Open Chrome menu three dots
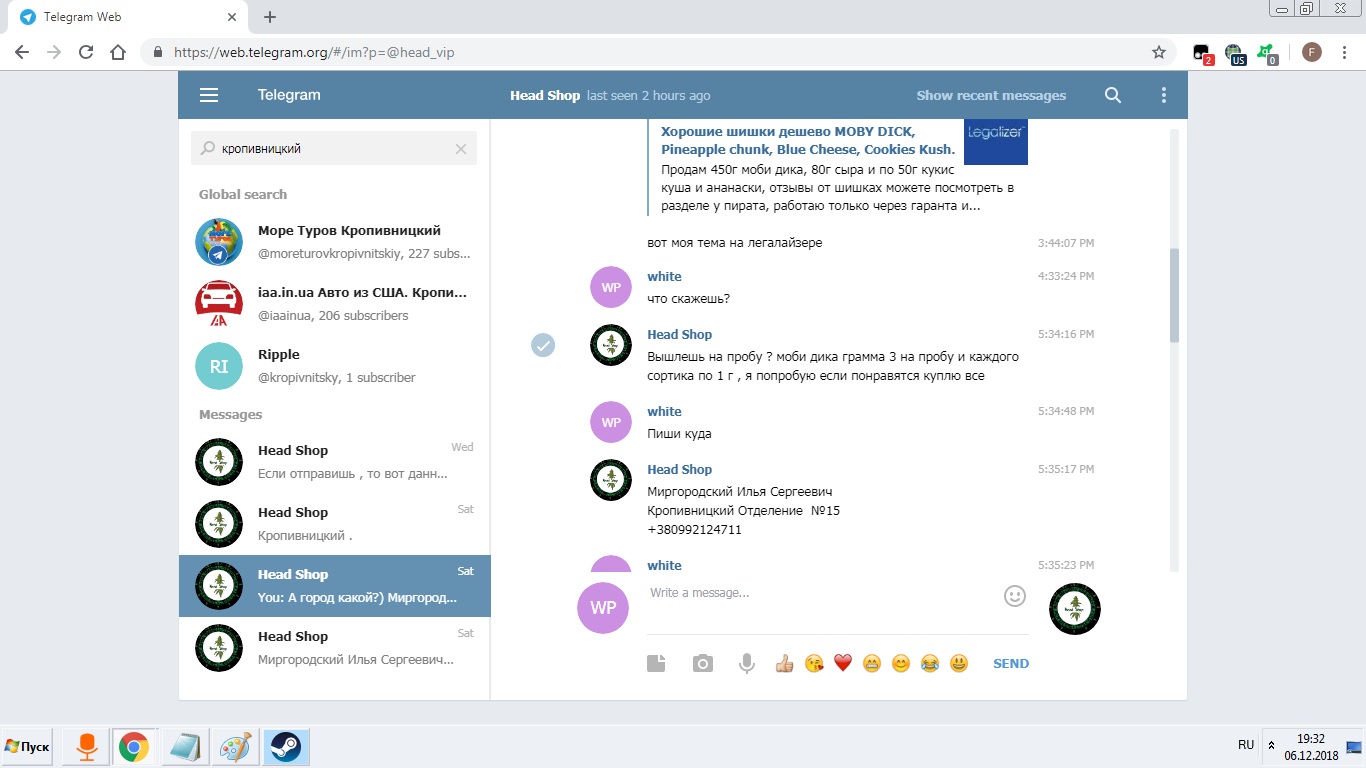This screenshot has height=768, width=1366. 1345,52
